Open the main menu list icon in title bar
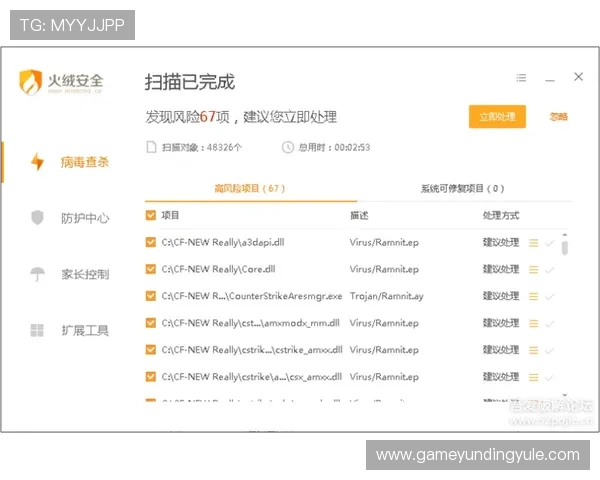Screen dimensions: 600x480 521,78
